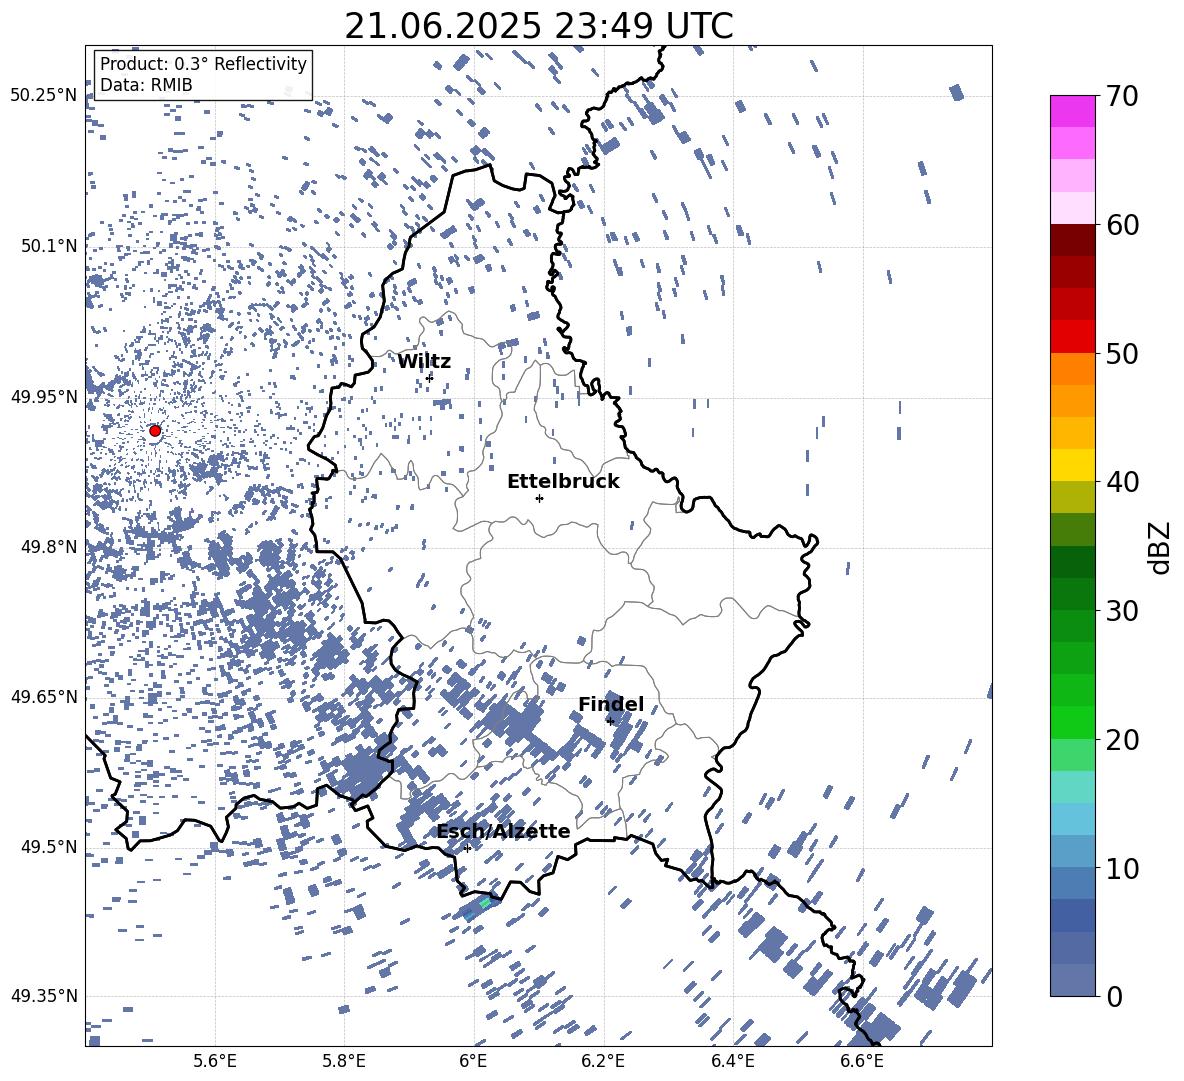
Task: Click the 0 dBZ colorbar tick label
Action: 1114,996
